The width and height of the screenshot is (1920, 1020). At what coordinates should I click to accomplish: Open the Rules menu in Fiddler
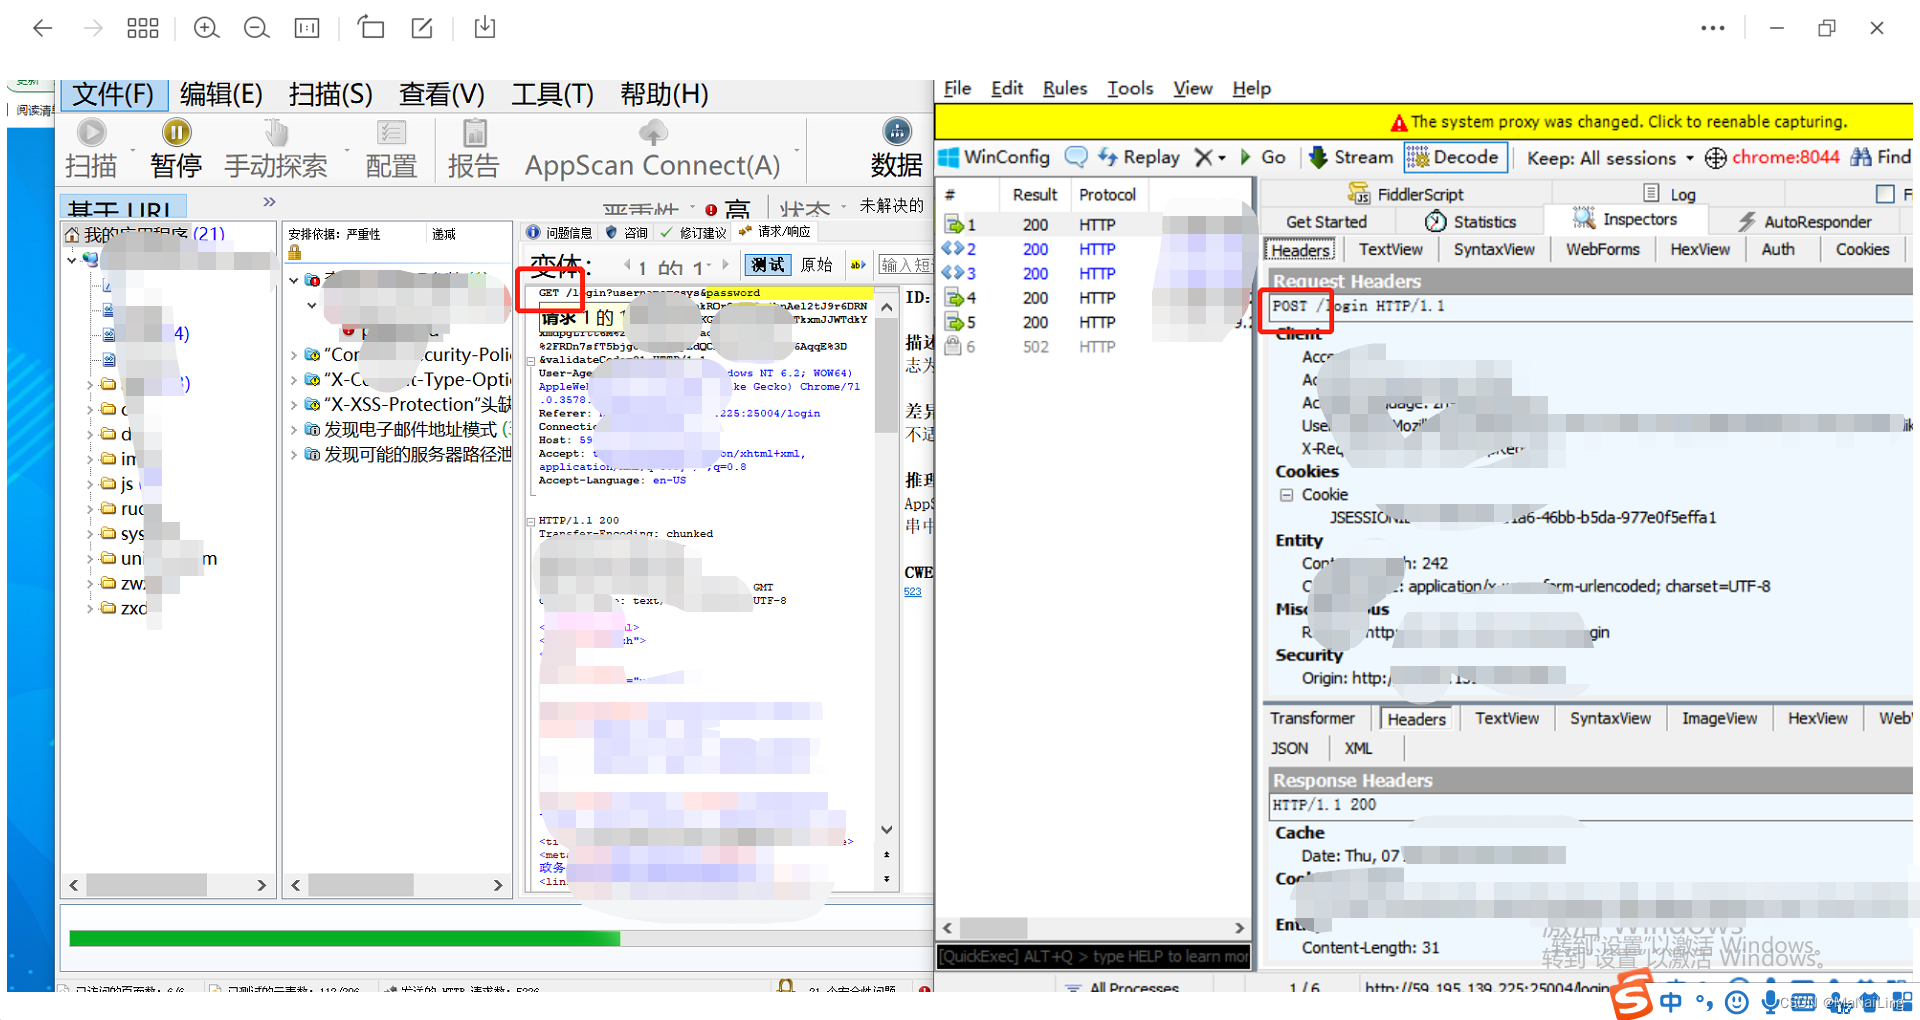(1064, 88)
